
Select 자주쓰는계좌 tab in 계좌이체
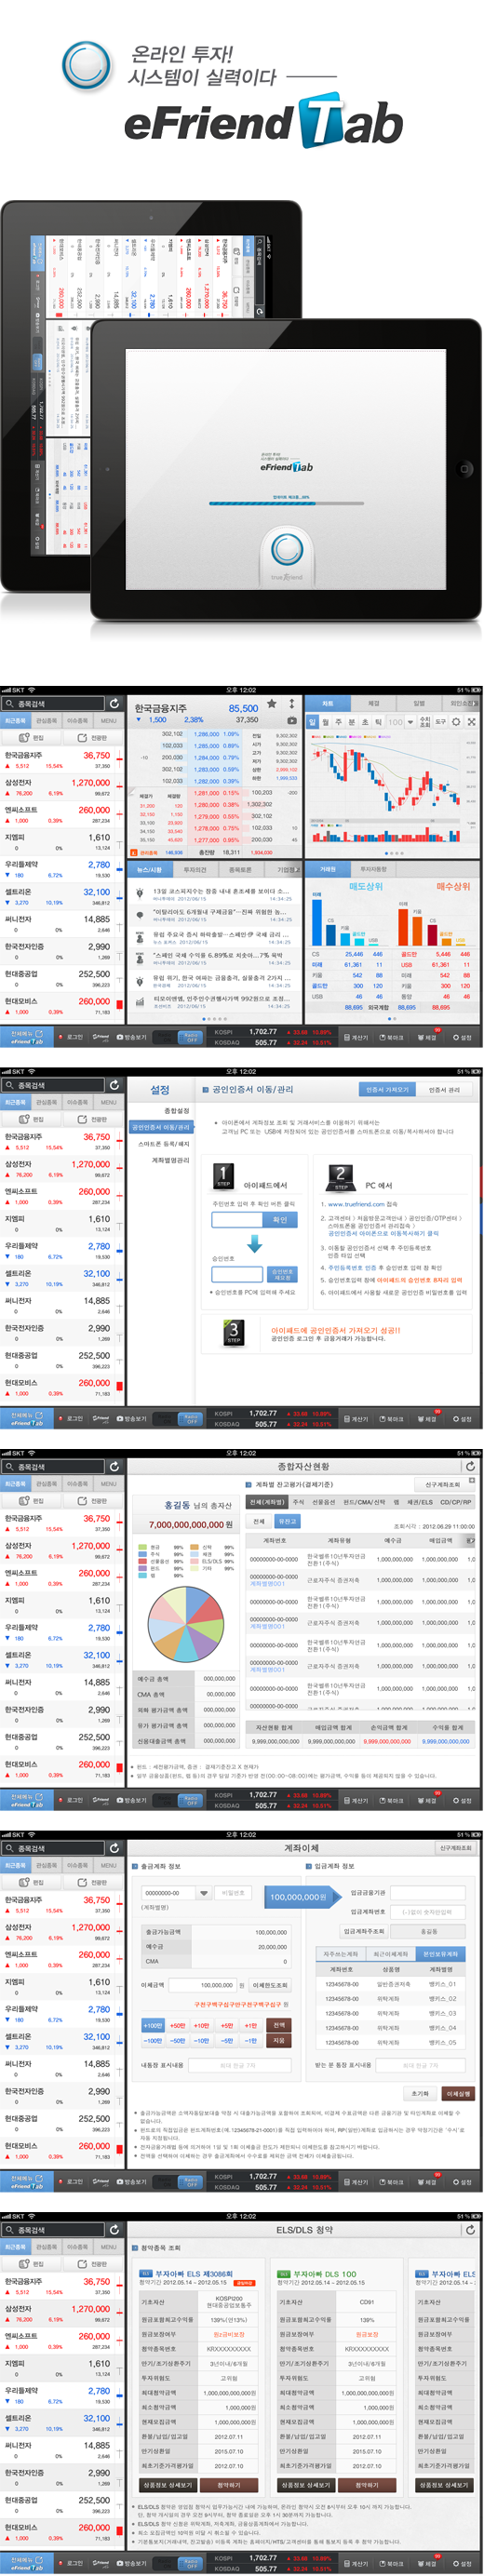click(x=341, y=1954)
